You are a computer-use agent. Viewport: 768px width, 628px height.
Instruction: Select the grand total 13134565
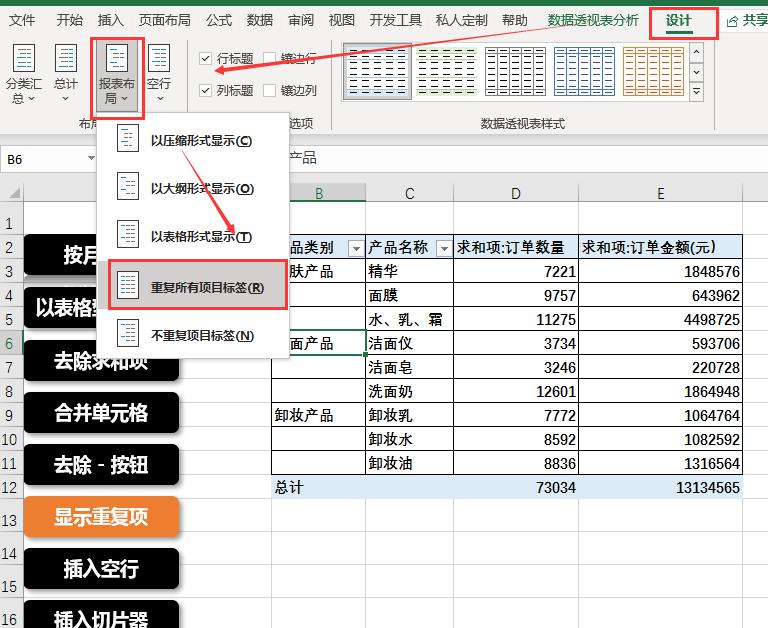tap(660, 487)
